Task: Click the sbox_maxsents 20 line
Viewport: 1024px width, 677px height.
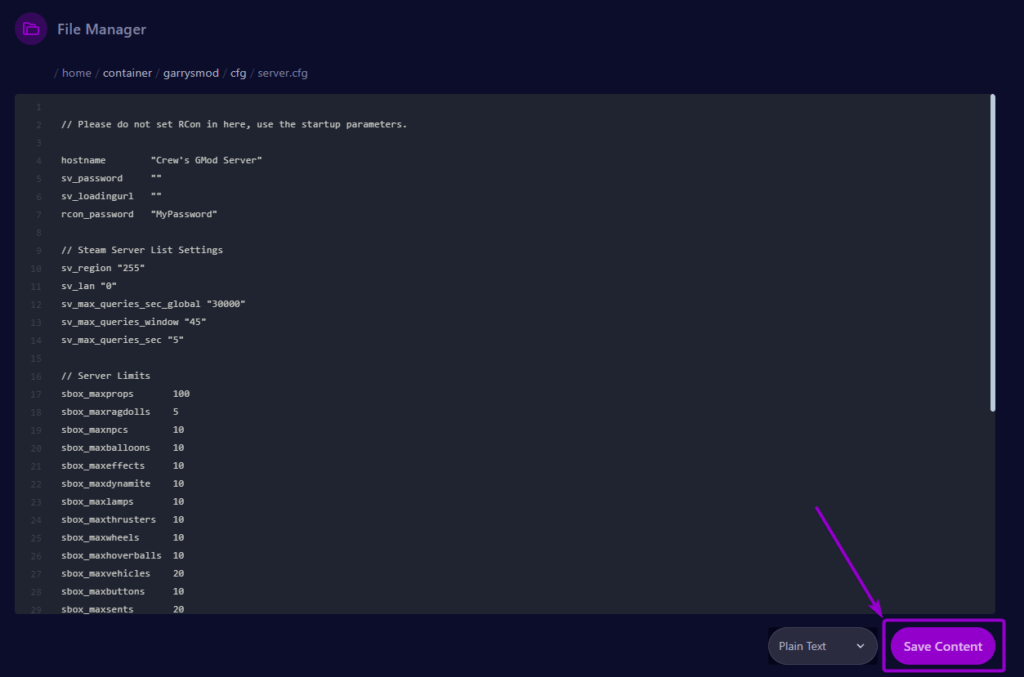Action: (x=123, y=609)
